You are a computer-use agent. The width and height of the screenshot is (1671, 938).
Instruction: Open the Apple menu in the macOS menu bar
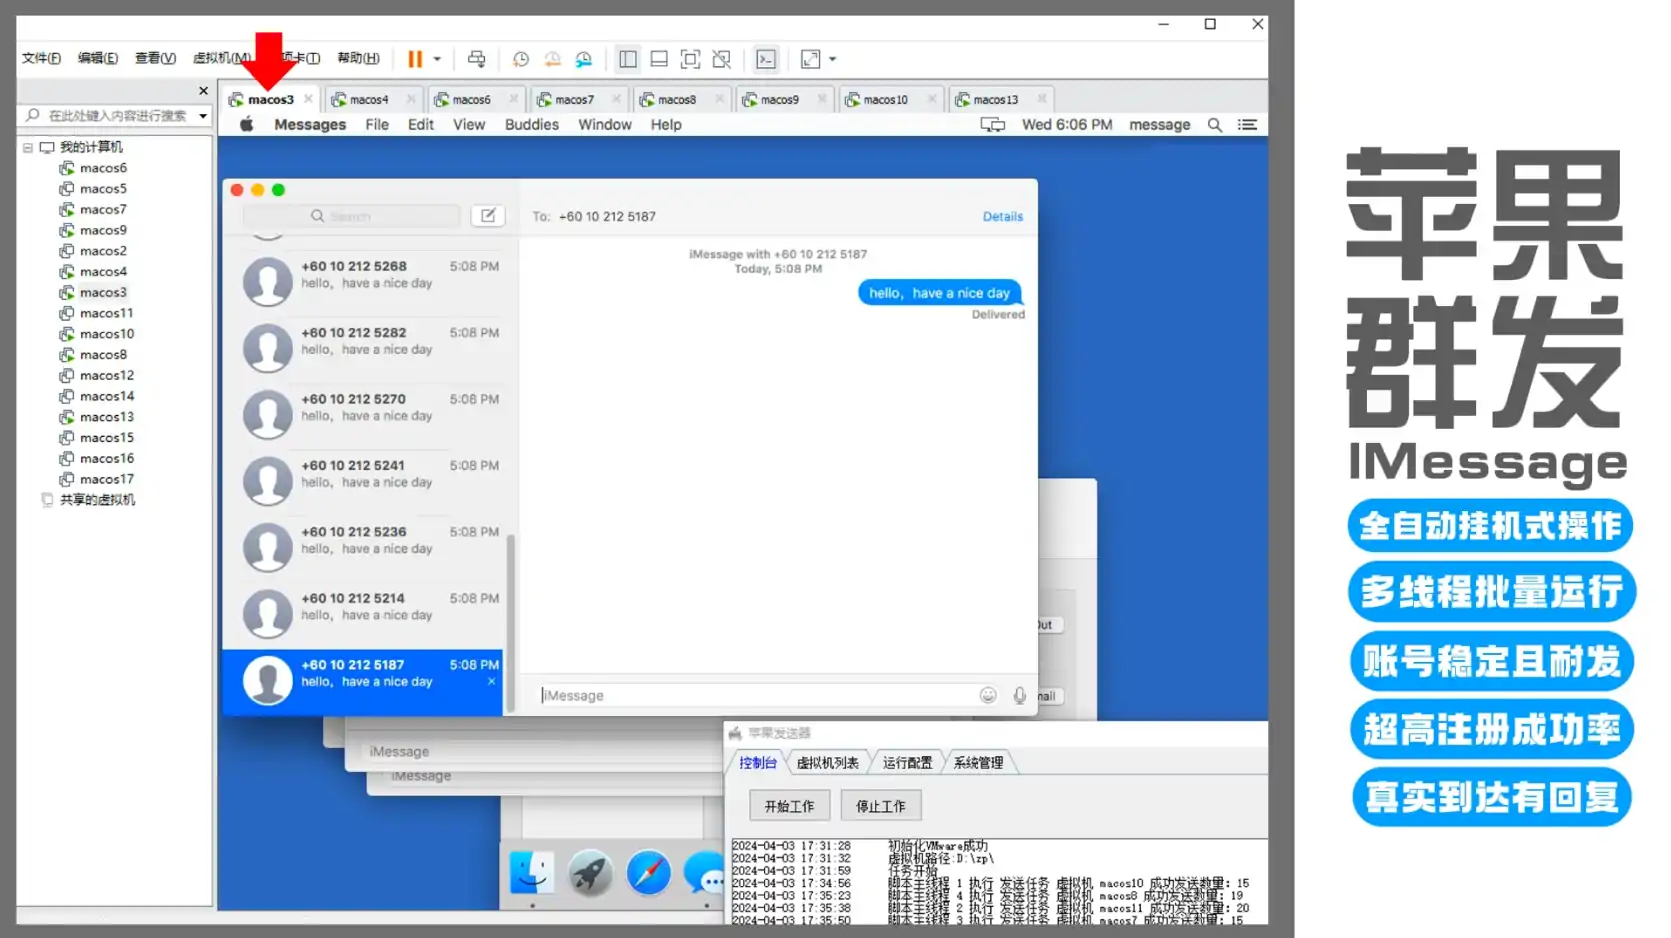[x=247, y=124]
